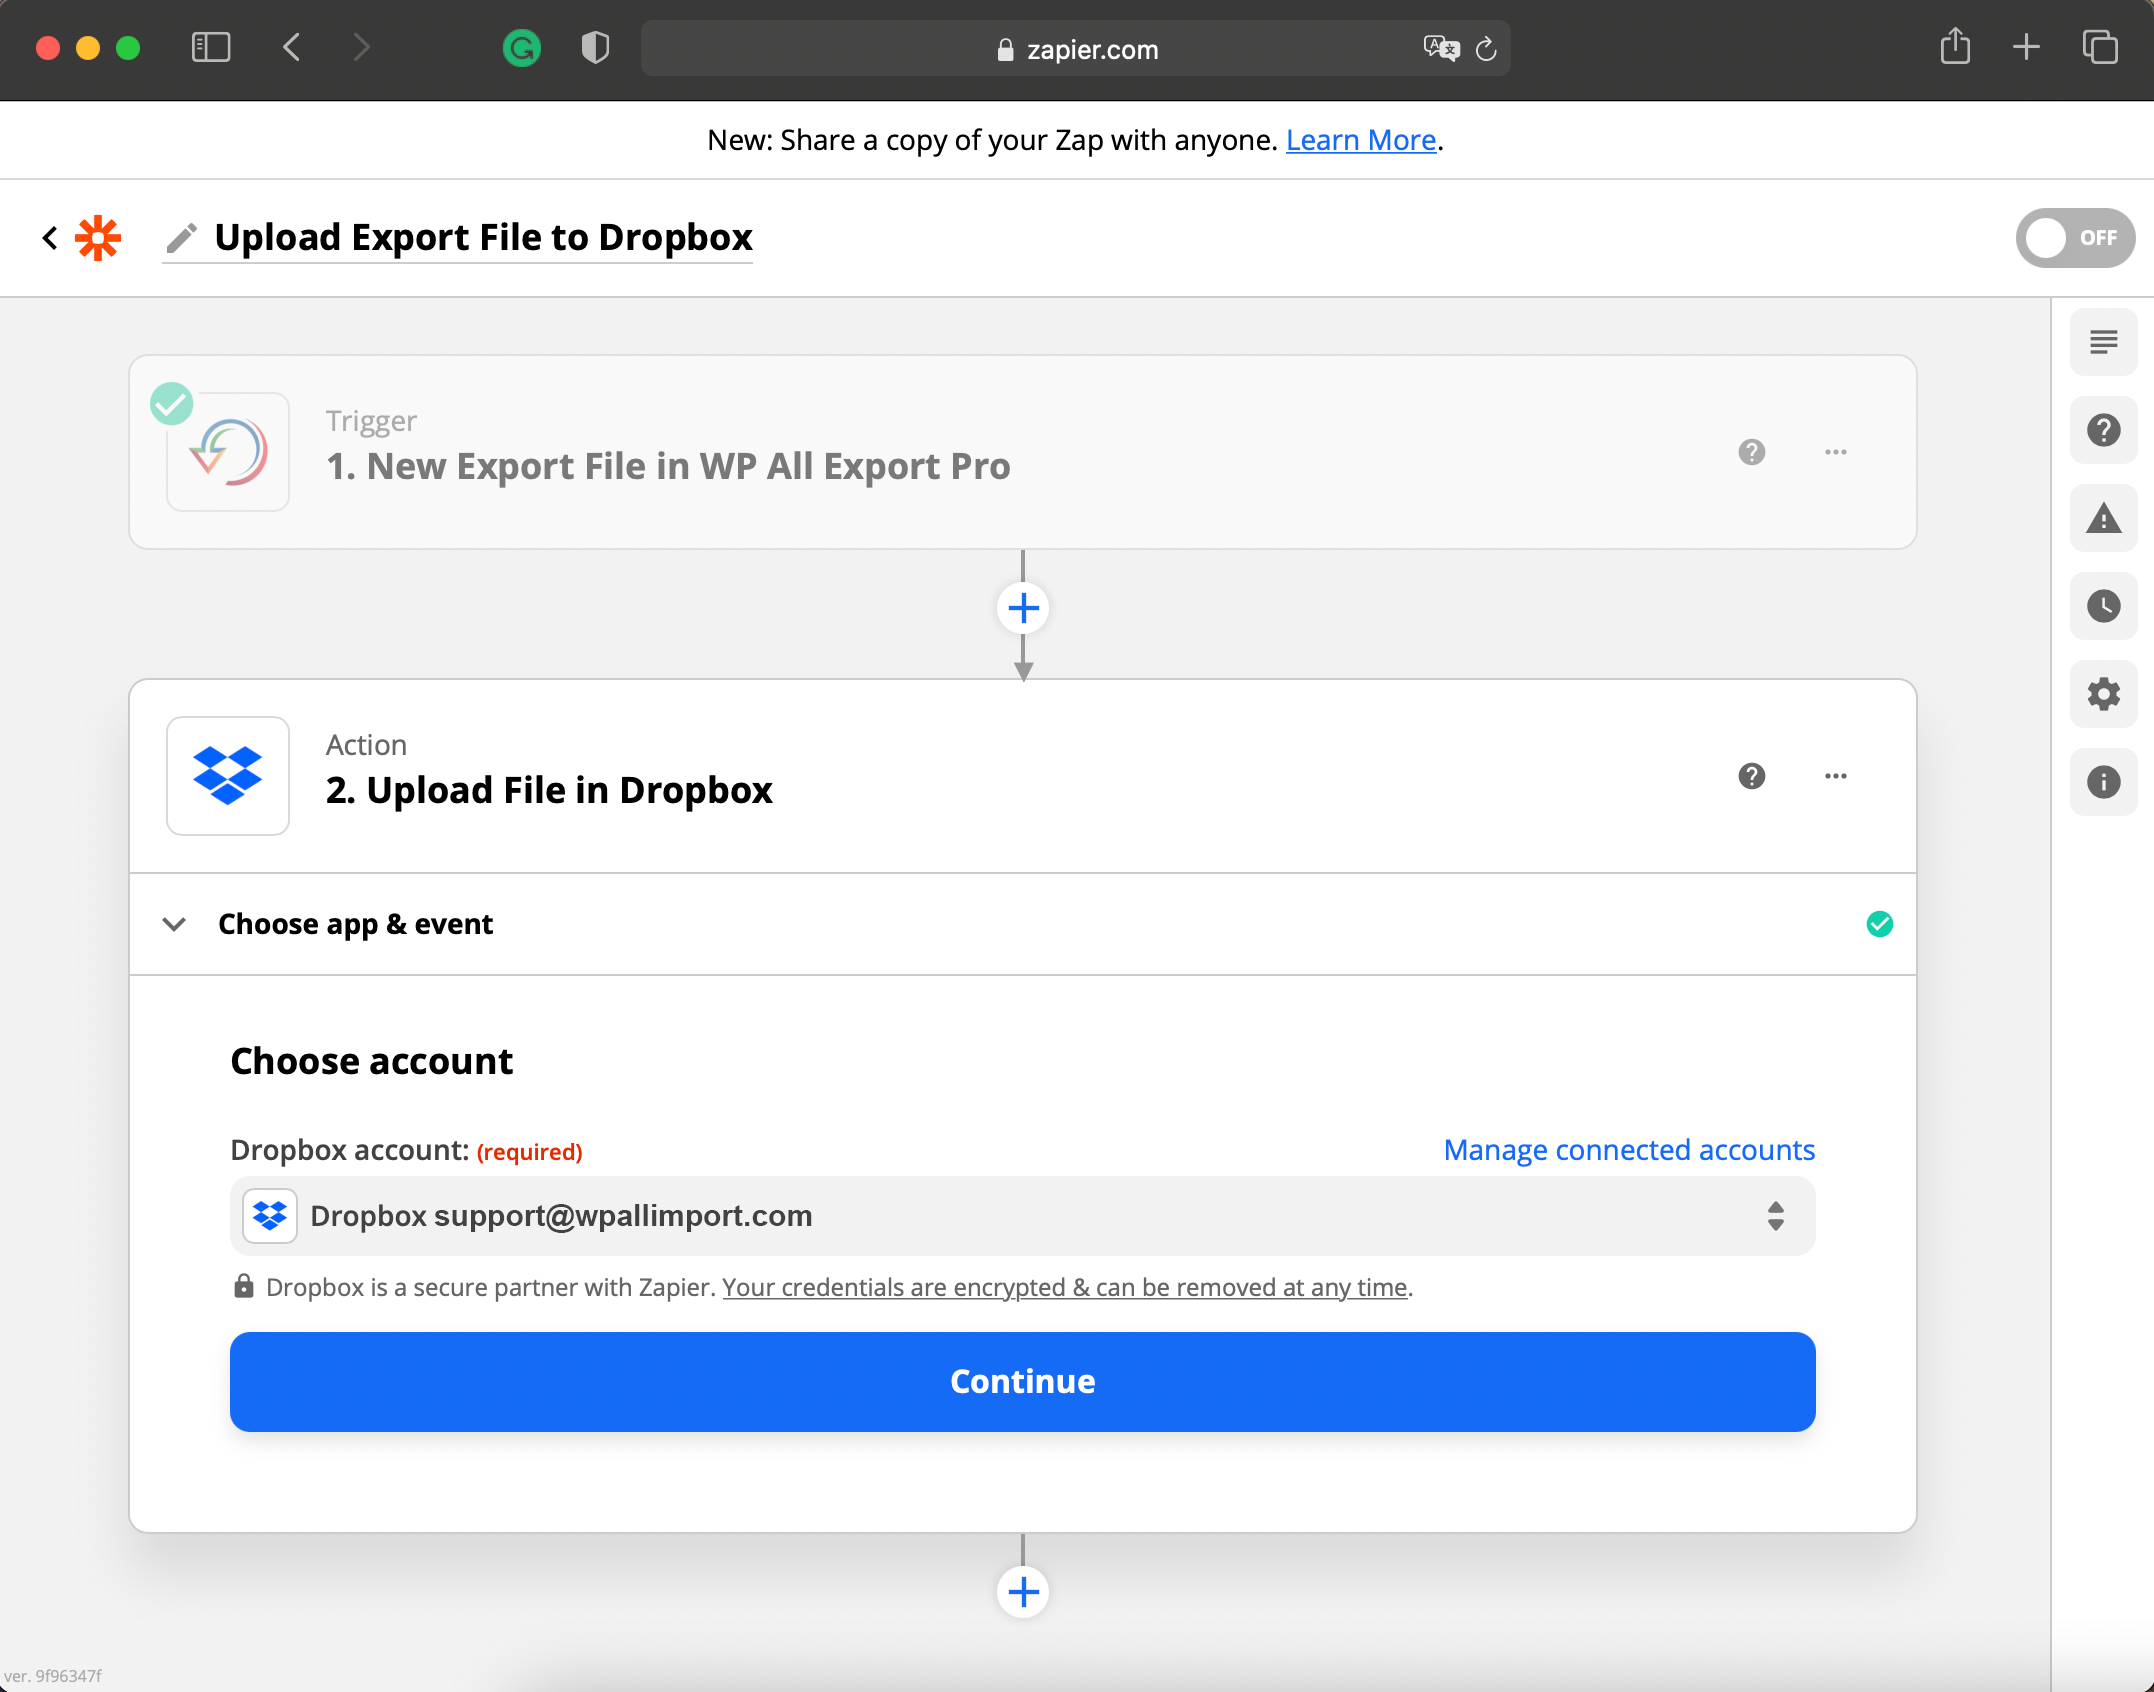Open the Zap details info icon
2154x1692 pixels.
[x=2103, y=782]
